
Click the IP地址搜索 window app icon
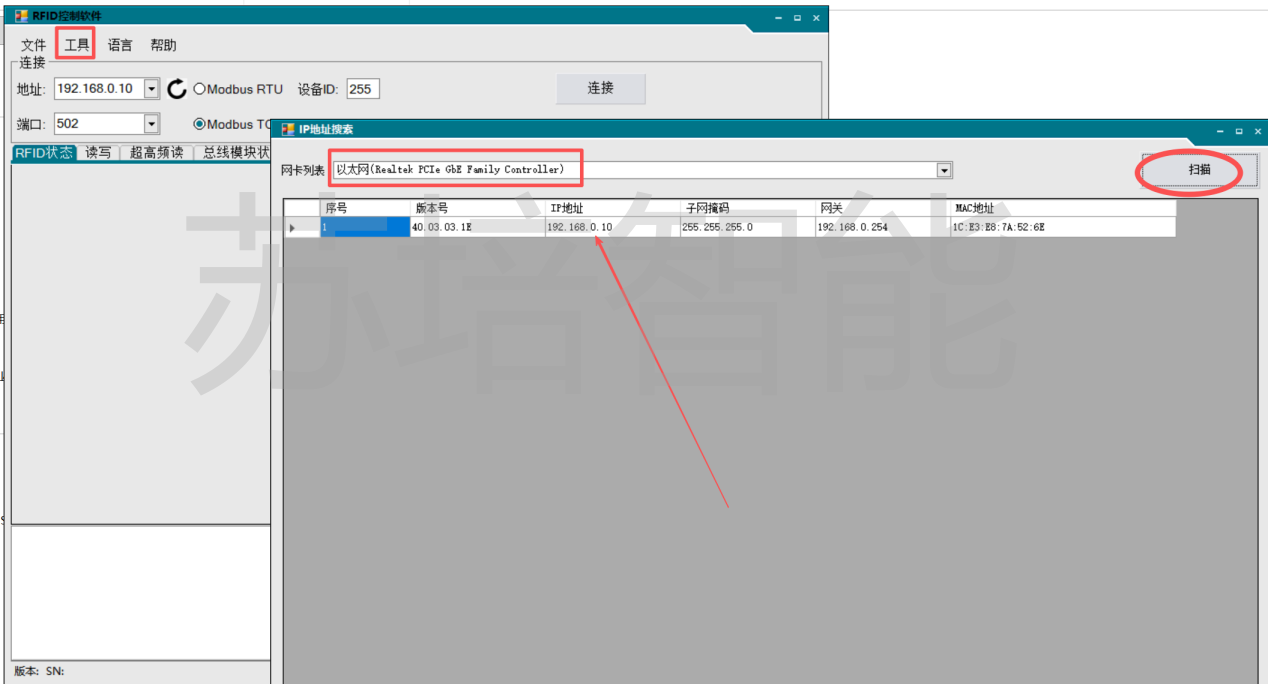point(288,129)
